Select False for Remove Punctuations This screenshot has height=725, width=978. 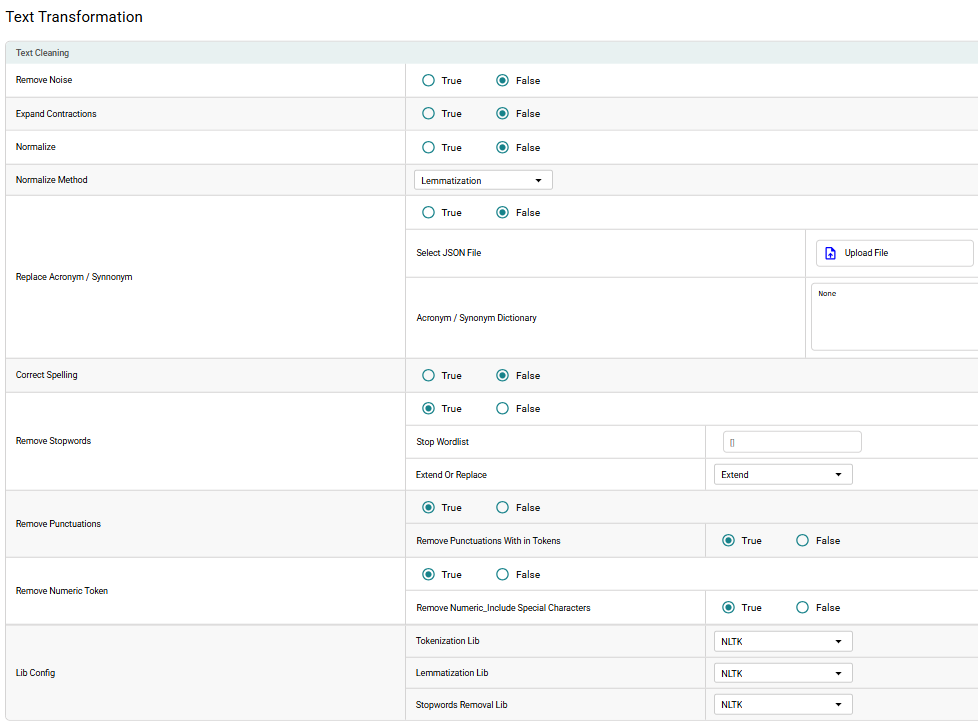(x=503, y=508)
